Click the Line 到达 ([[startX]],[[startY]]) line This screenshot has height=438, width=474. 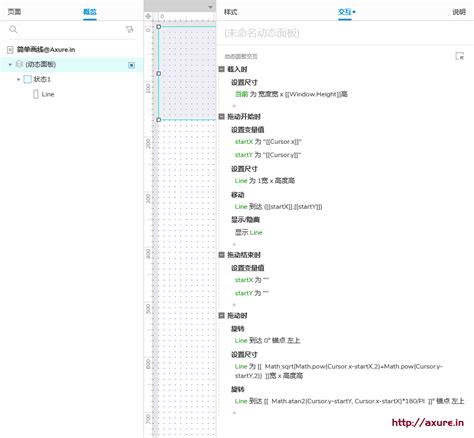click(278, 207)
